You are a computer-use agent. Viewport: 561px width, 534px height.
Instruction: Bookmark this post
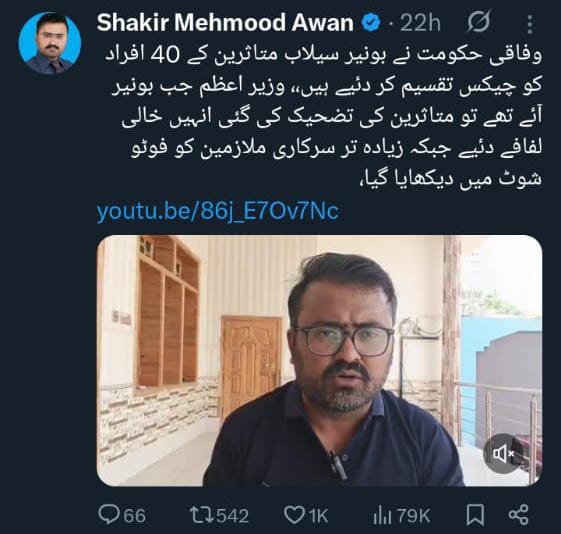(x=475, y=515)
